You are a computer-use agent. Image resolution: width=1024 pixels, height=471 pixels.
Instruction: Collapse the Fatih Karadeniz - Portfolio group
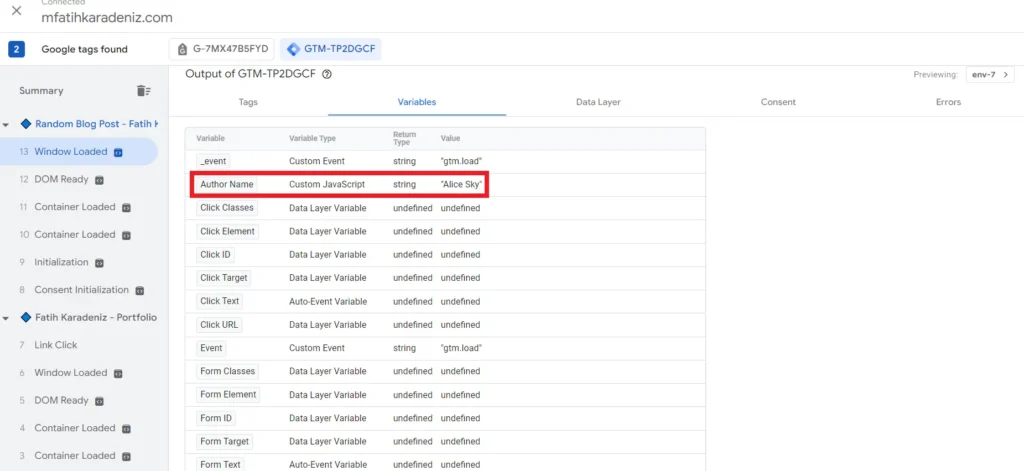click(x=6, y=318)
